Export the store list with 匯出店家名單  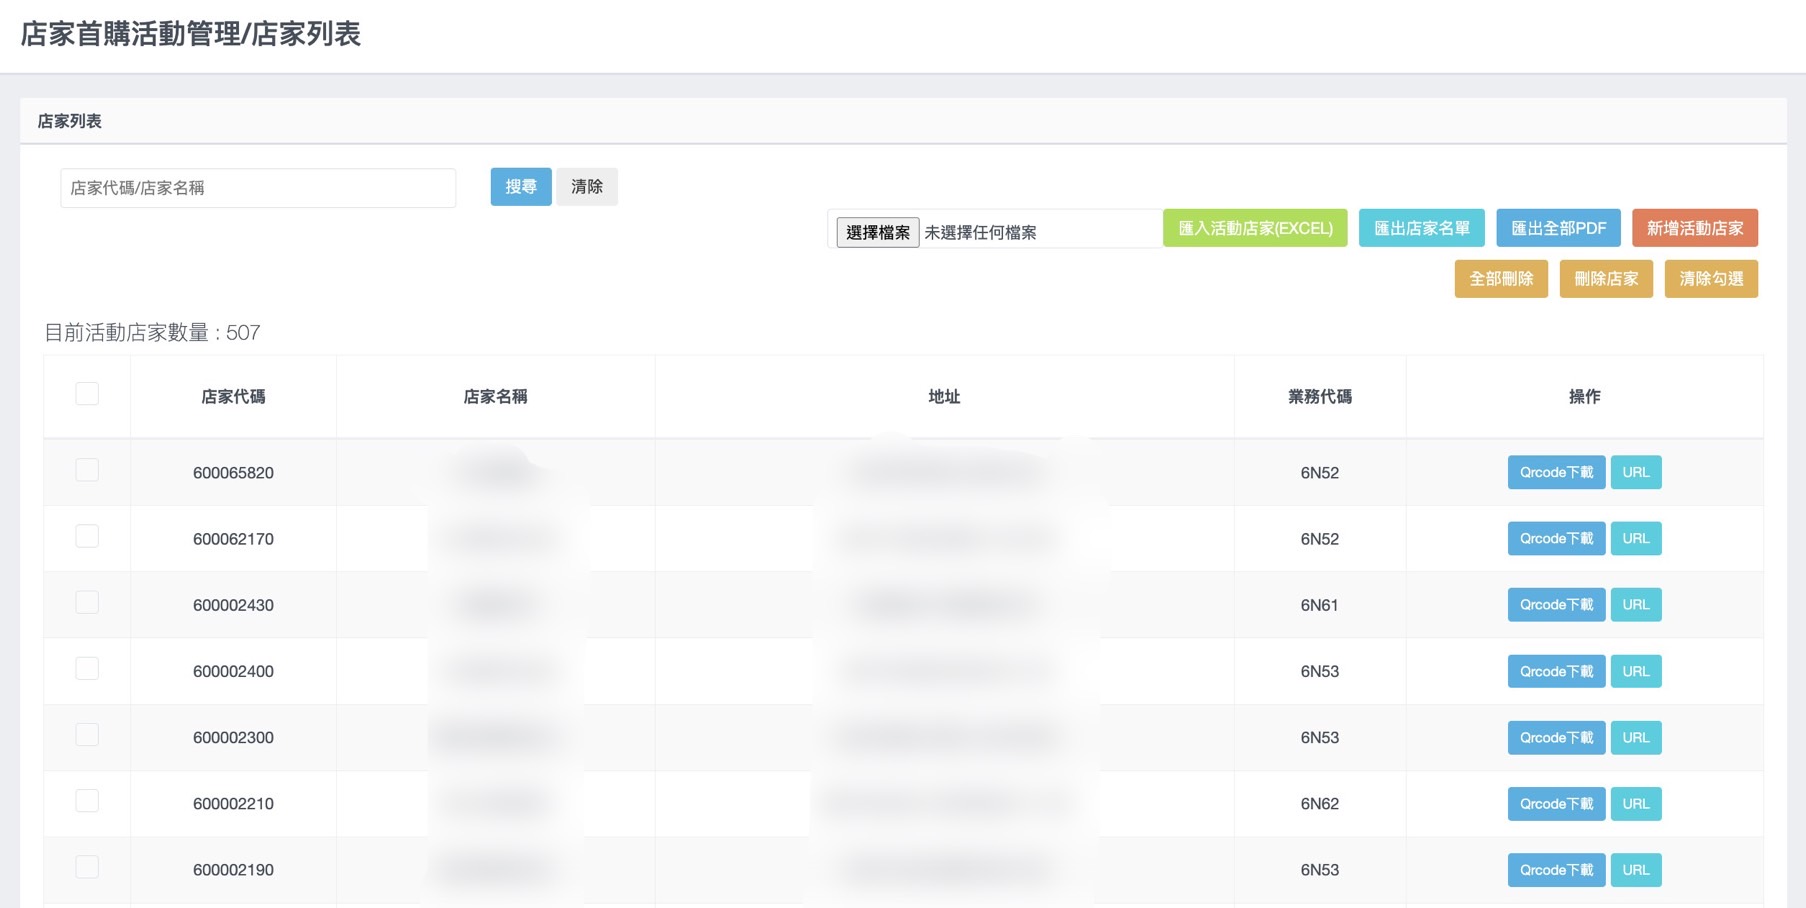click(x=1421, y=228)
